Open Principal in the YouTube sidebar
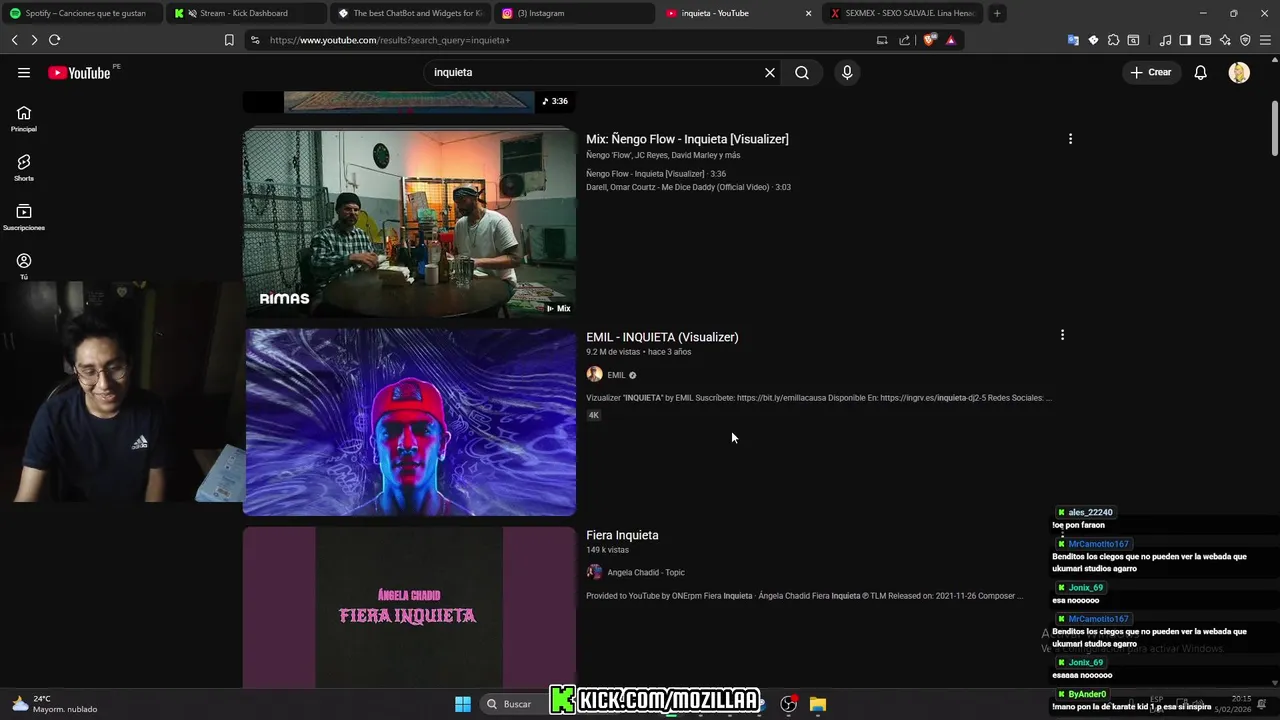 pos(24,119)
